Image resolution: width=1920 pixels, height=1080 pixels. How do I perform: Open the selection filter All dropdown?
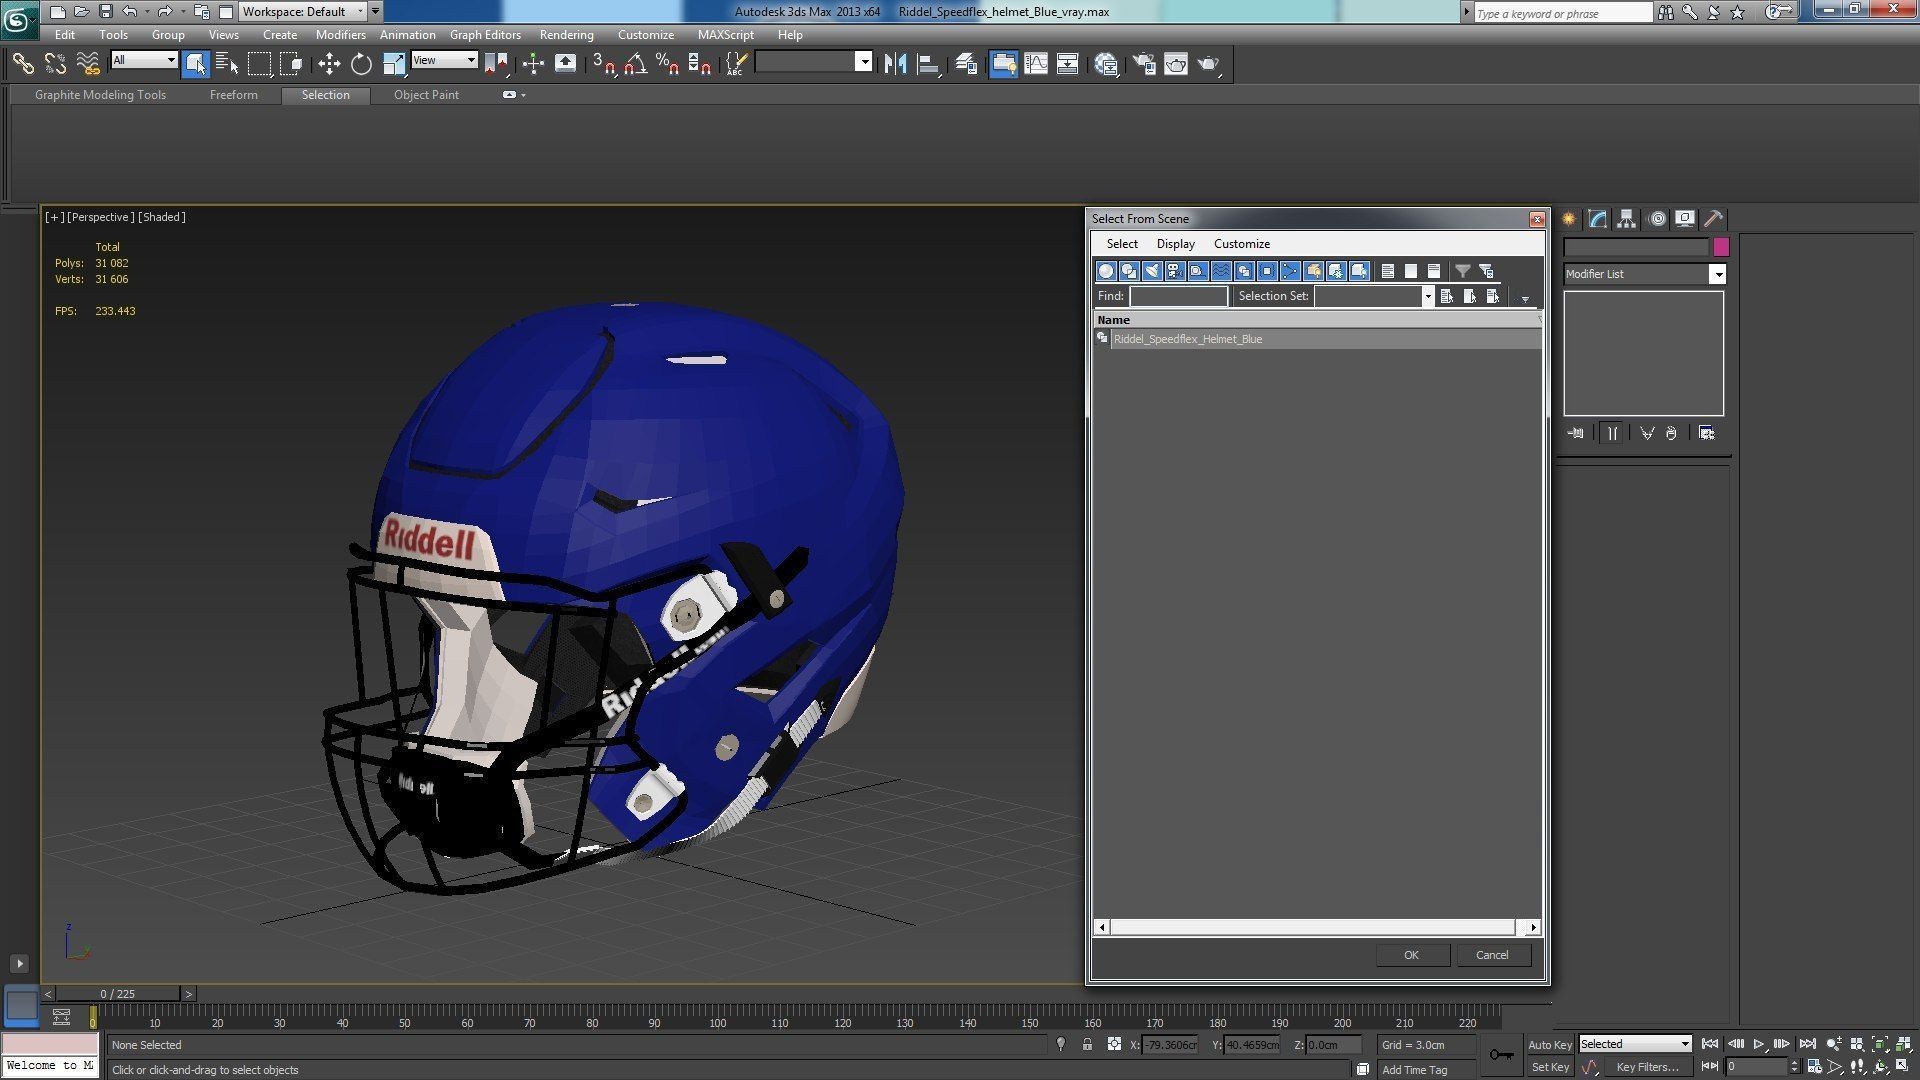click(144, 60)
